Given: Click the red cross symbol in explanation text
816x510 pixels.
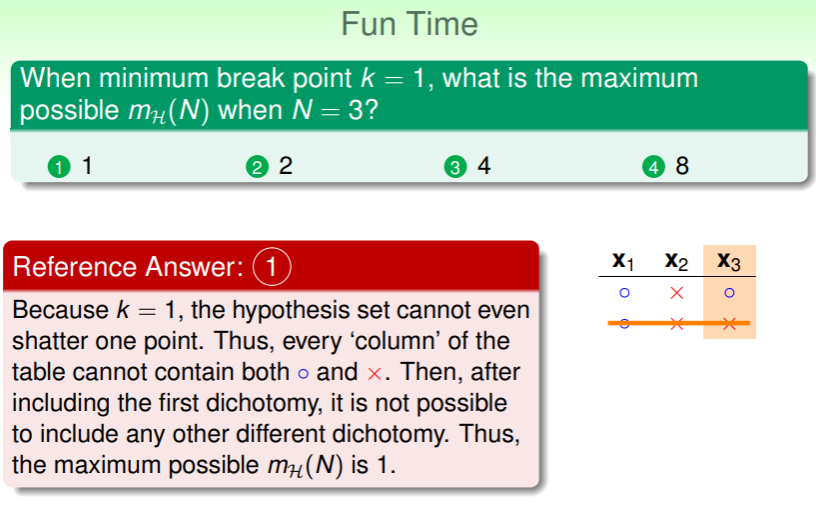Looking at the screenshot, I should pos(374,373).
